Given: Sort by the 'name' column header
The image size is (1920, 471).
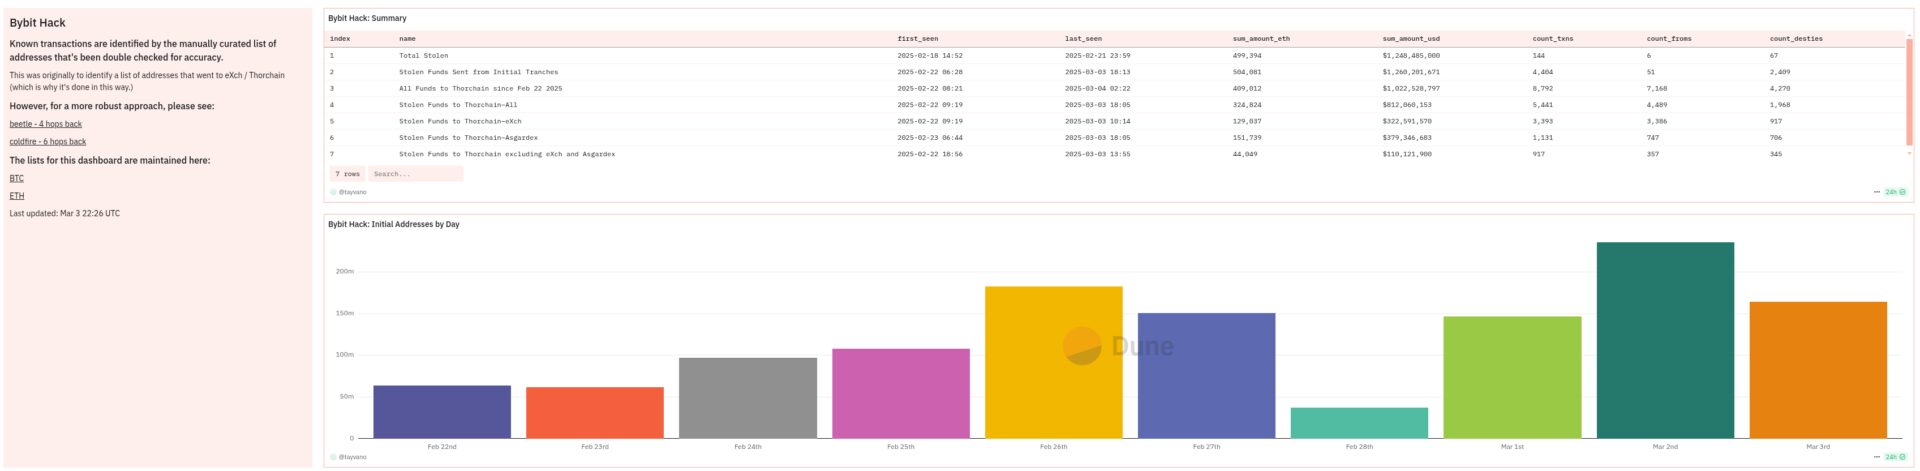Looking at the screenshot, I should [407, 39].
